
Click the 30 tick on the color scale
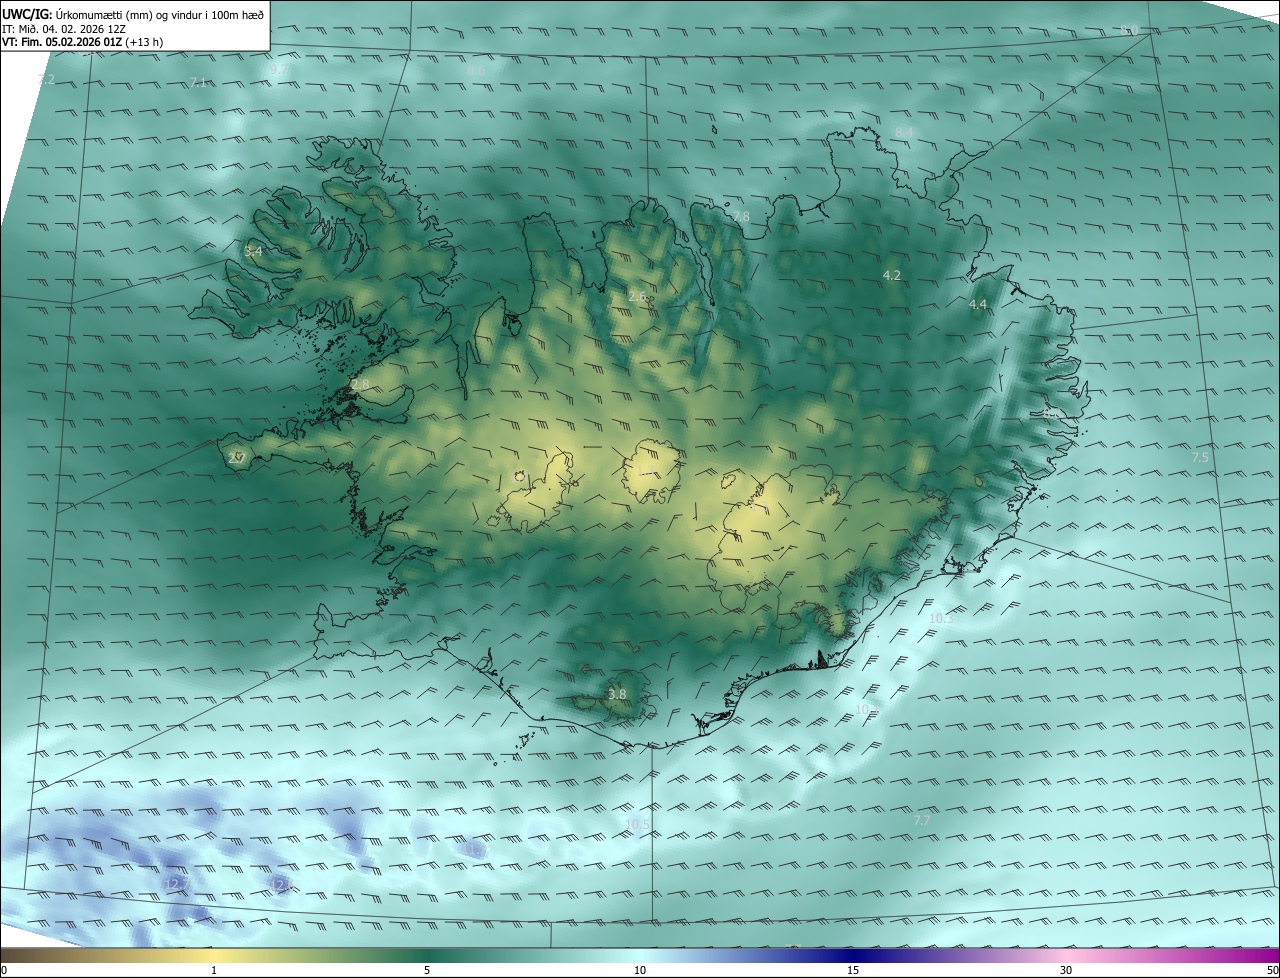click(x=1066, y=970)
